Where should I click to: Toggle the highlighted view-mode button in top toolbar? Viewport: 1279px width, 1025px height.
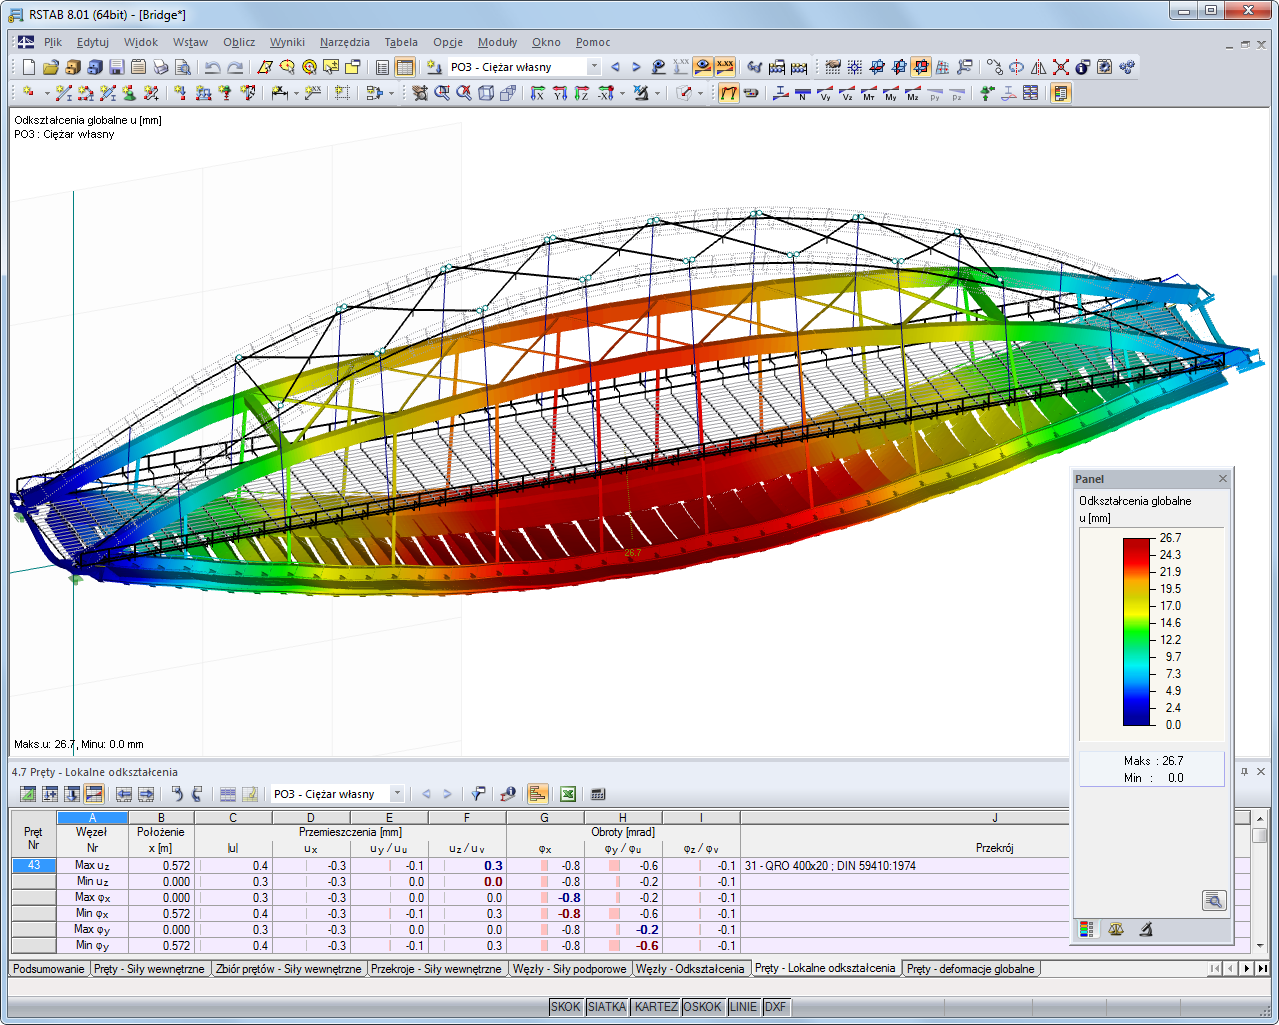(x=921, y=67)
